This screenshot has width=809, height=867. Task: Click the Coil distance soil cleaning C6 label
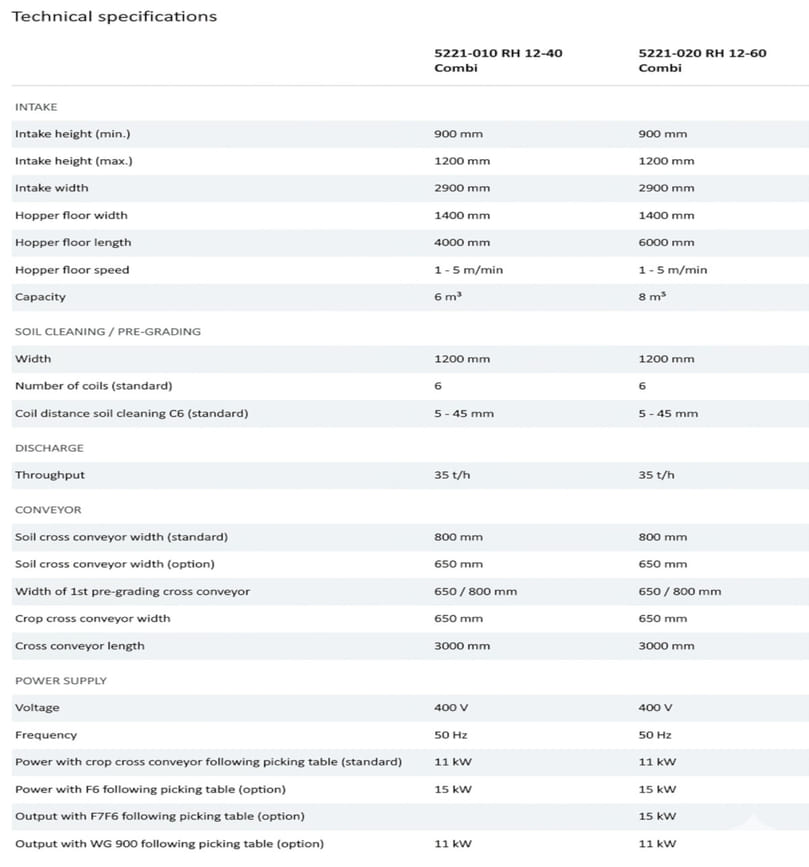coord(131,413)
